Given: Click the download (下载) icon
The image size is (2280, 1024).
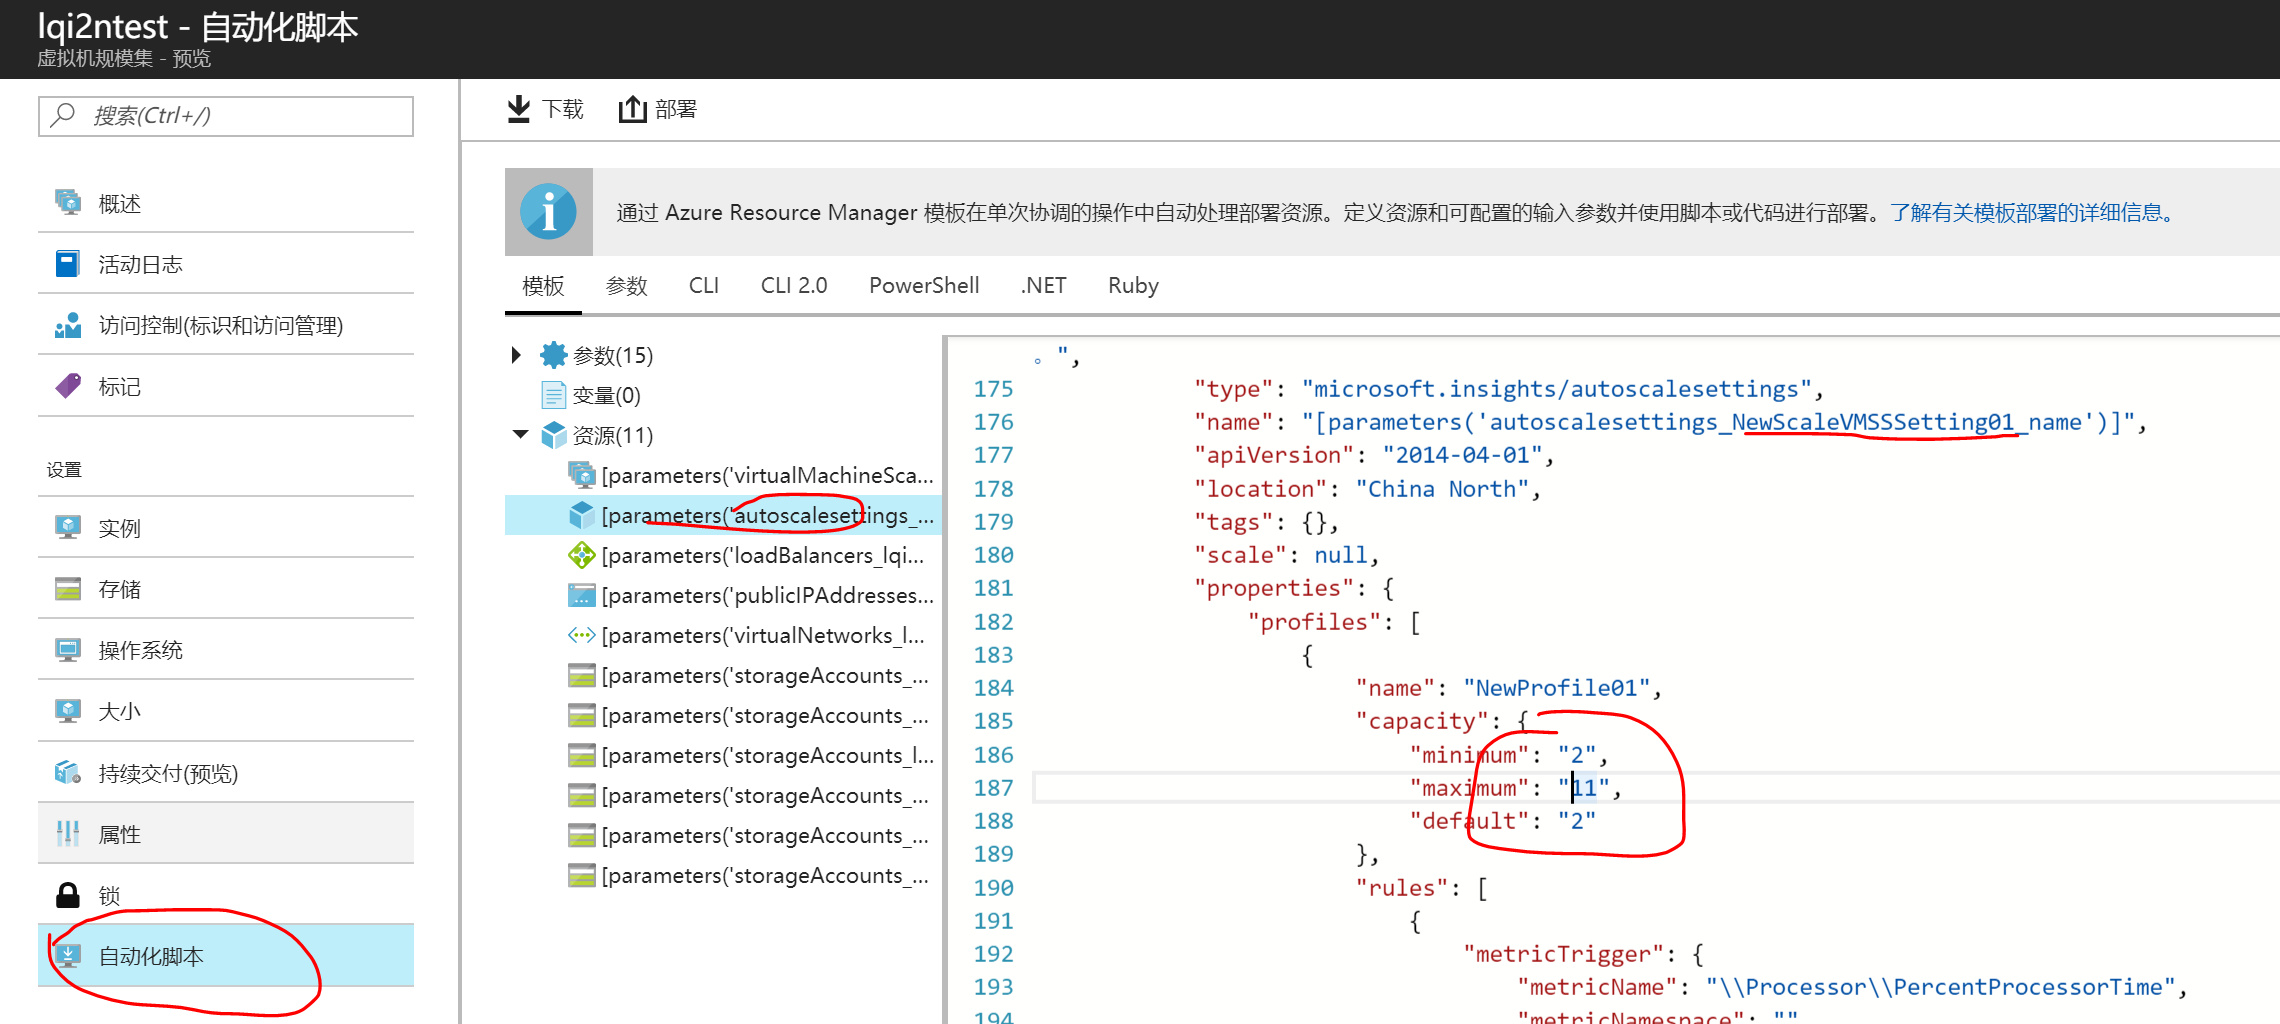Looking at the screenshot, I should click(519, 109).
